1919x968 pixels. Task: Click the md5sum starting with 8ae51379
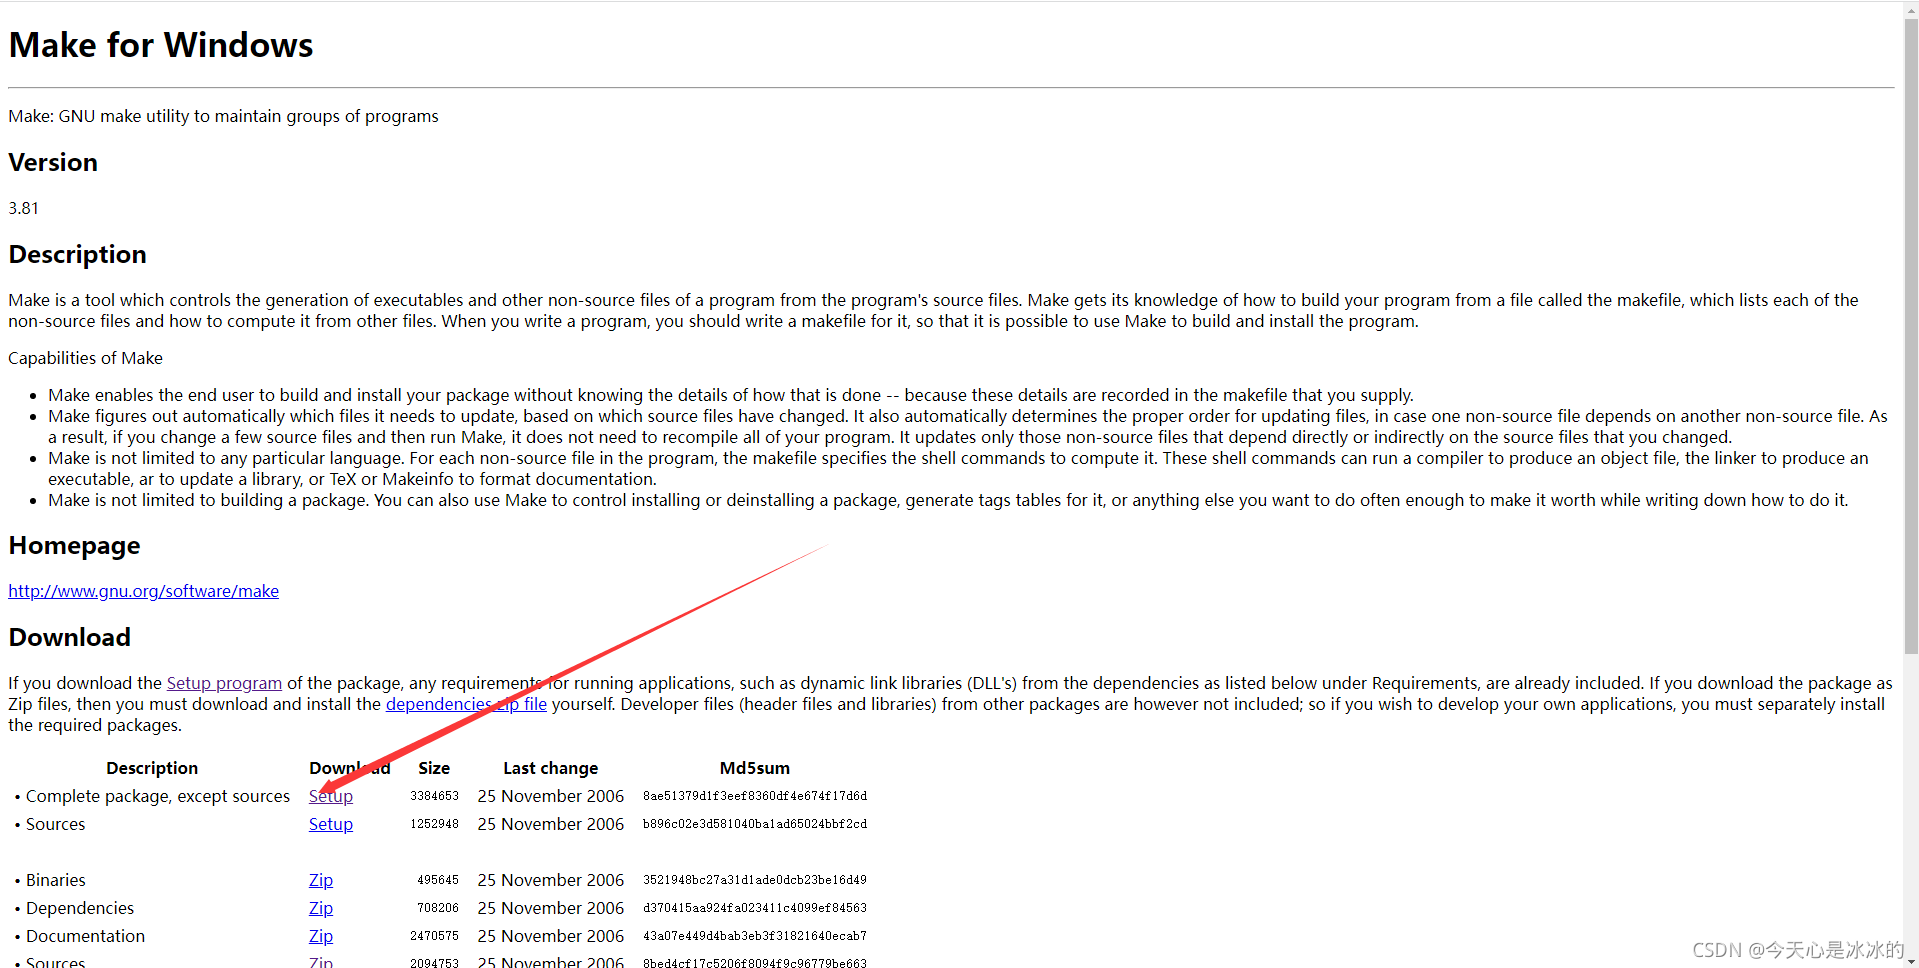pos(755,796)
